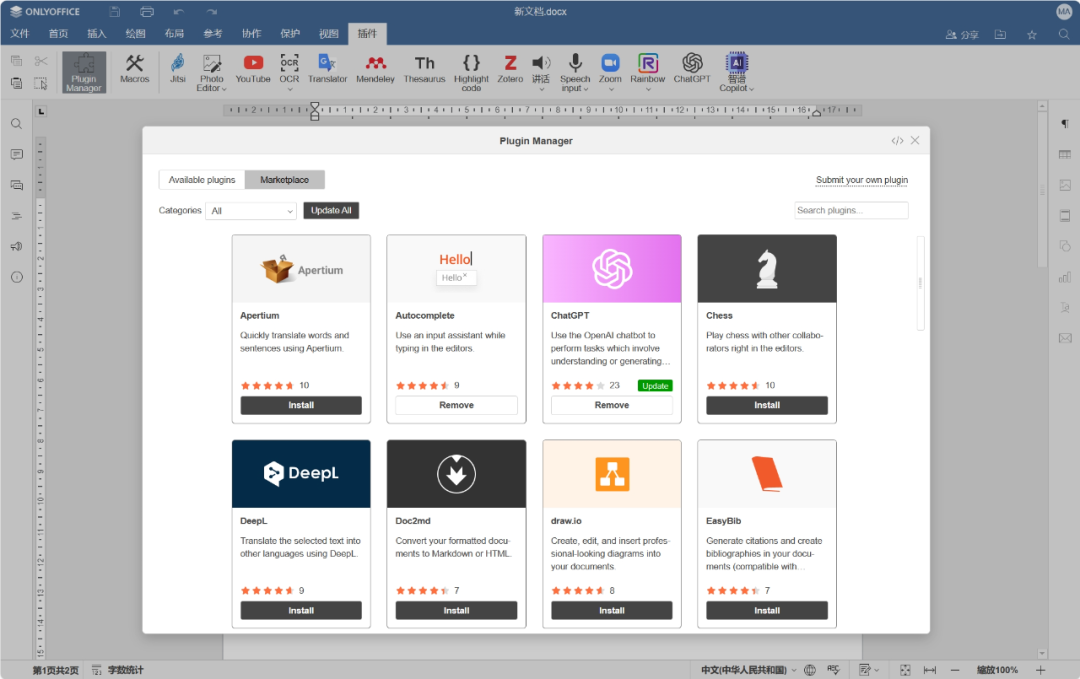Undo the last action
The image size is (1080, 679).
point(178,12)
